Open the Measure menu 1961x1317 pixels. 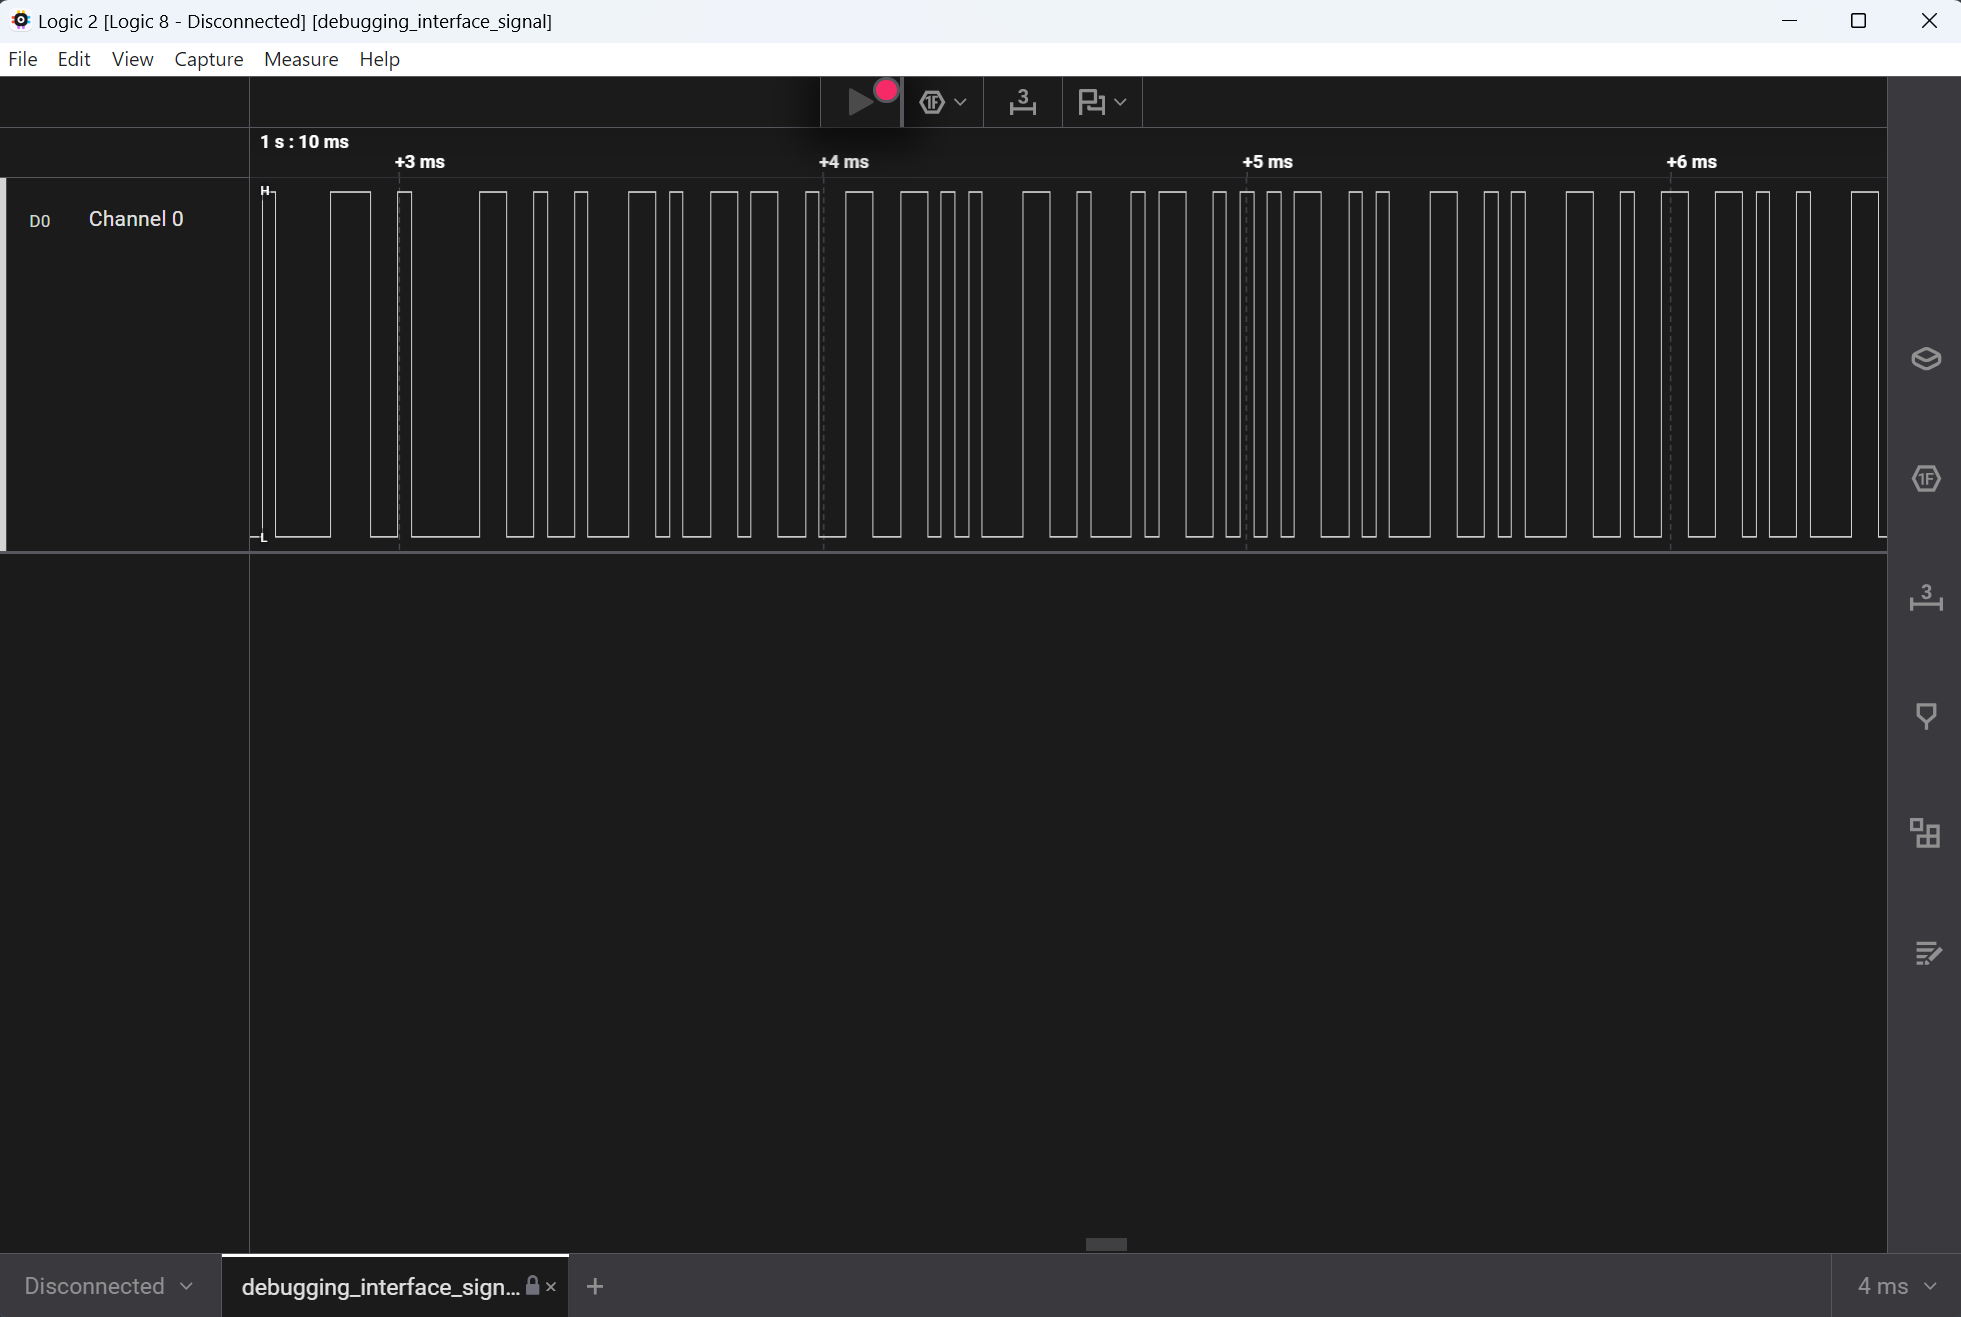tap(300, 59)
